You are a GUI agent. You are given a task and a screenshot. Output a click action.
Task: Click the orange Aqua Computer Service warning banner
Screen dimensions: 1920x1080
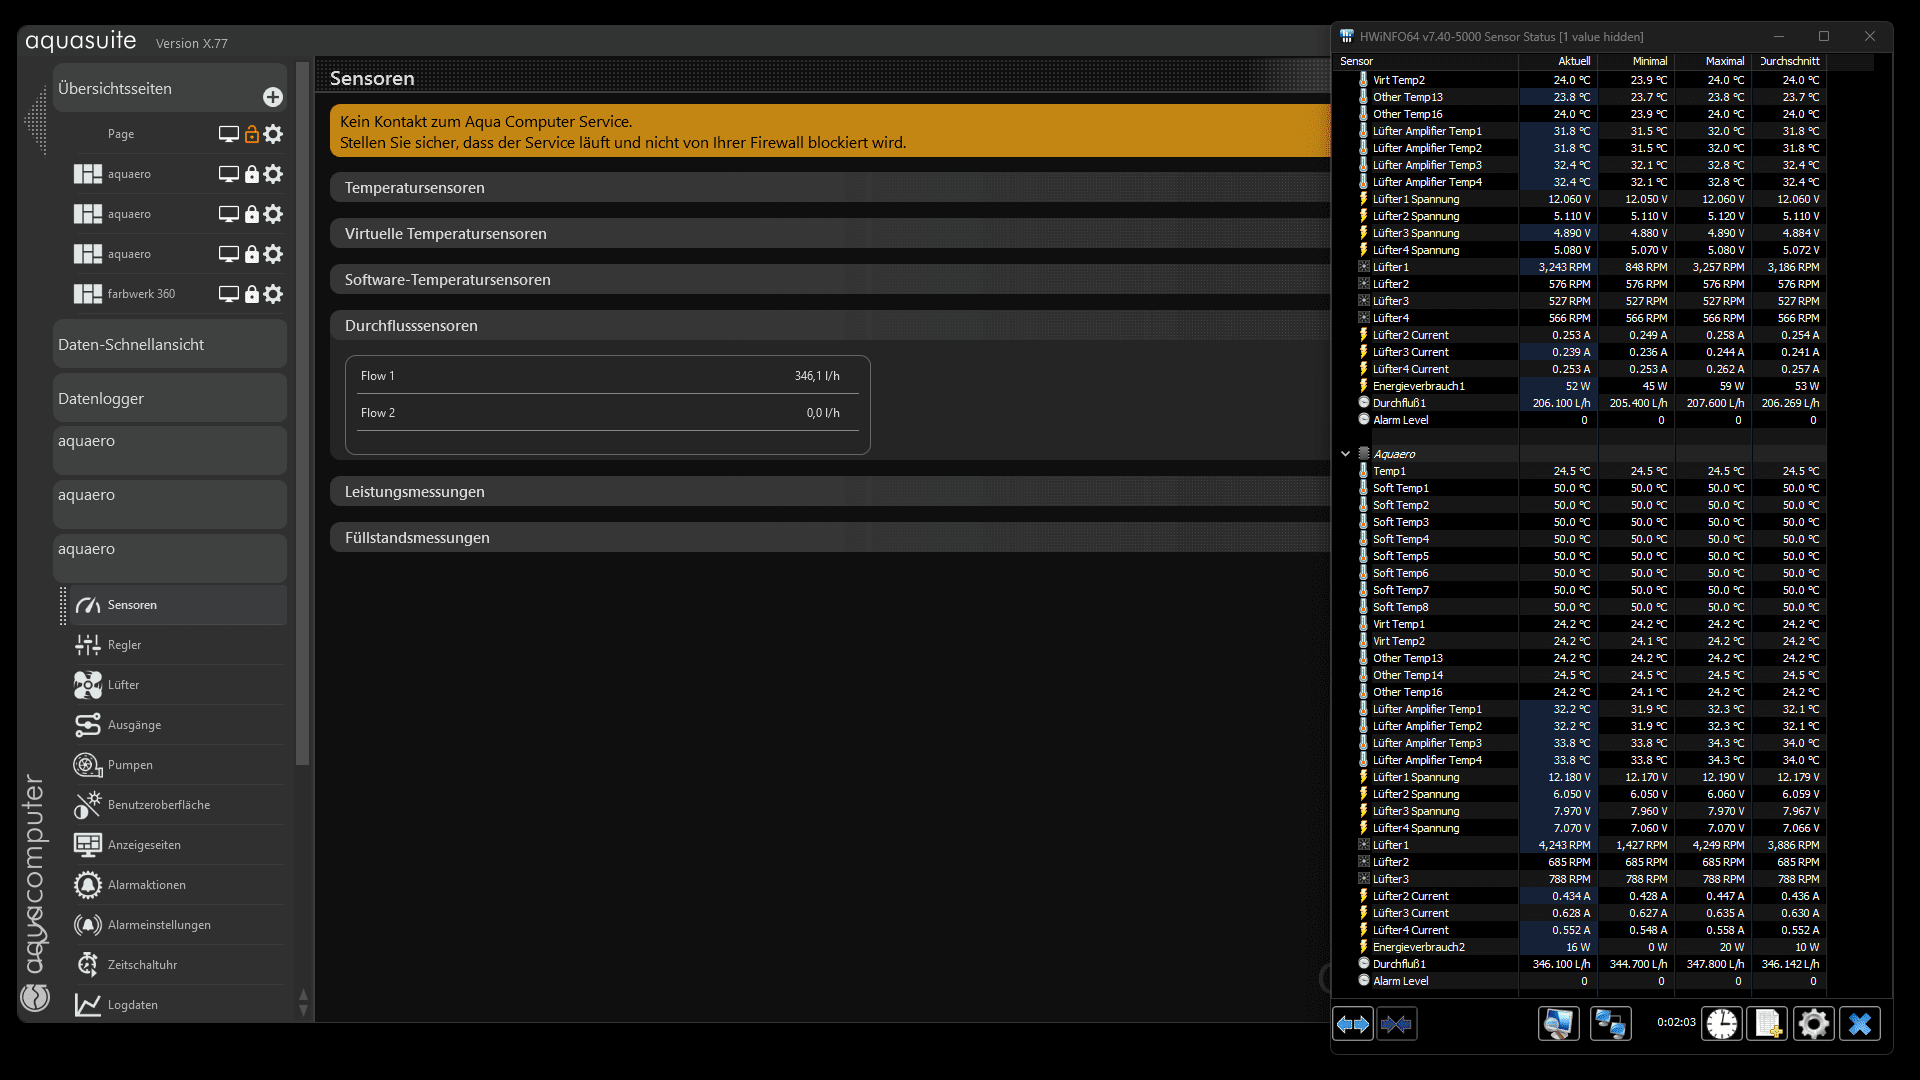(x=830, y=132)
